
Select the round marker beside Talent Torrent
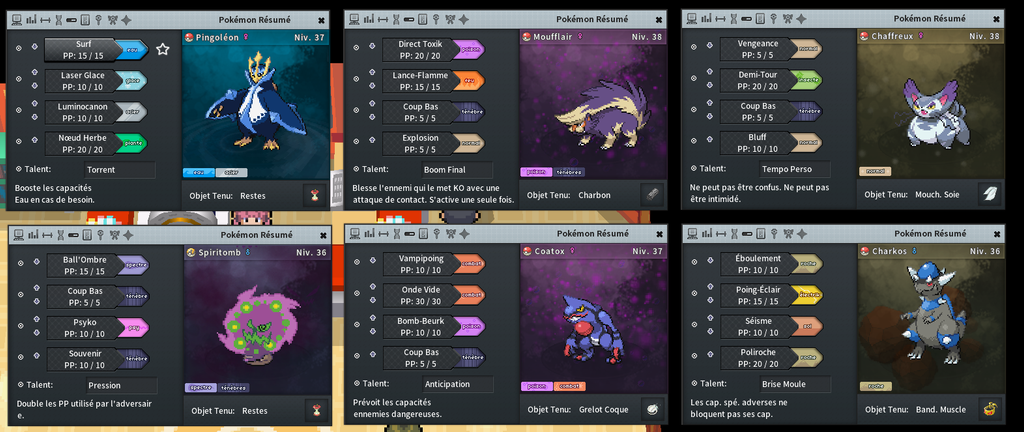(x=19, y=169)
